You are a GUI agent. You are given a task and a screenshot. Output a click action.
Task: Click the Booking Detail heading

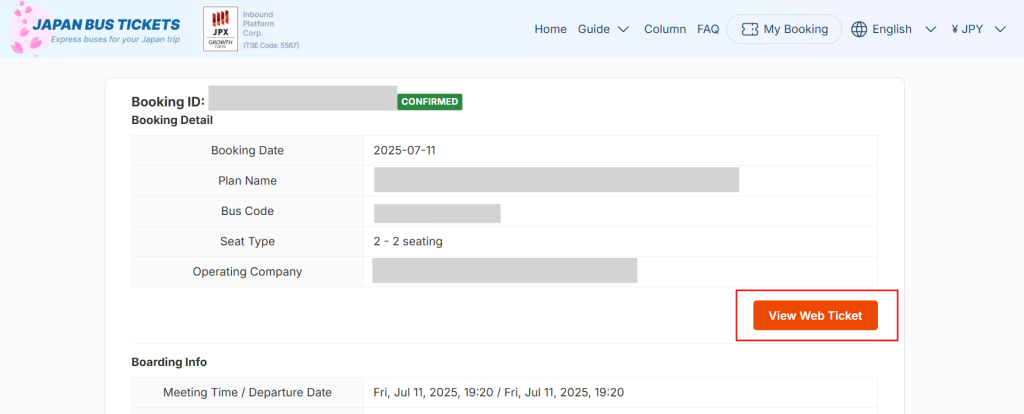tap(172, 120)
